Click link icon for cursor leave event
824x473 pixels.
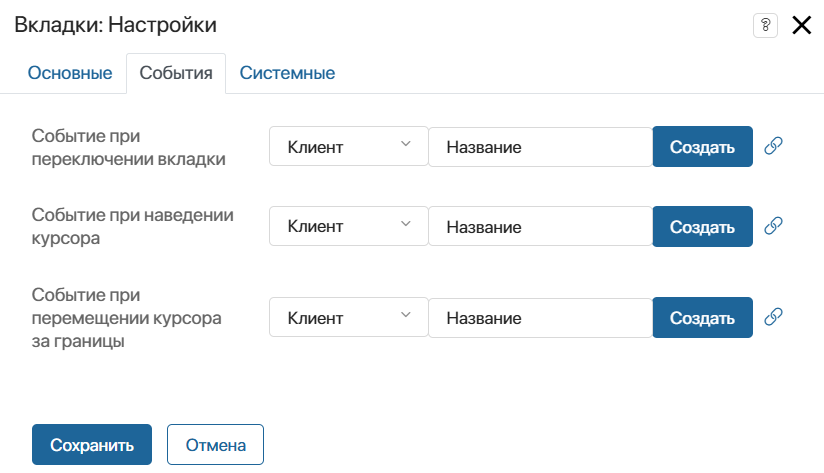(x=772, y=317)
